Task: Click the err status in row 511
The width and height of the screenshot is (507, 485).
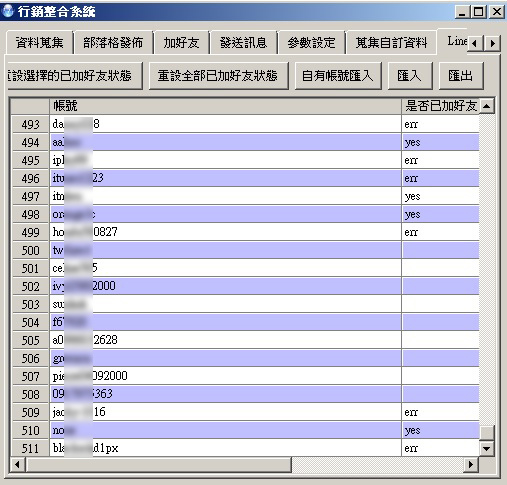Action: tap(440, 448)
